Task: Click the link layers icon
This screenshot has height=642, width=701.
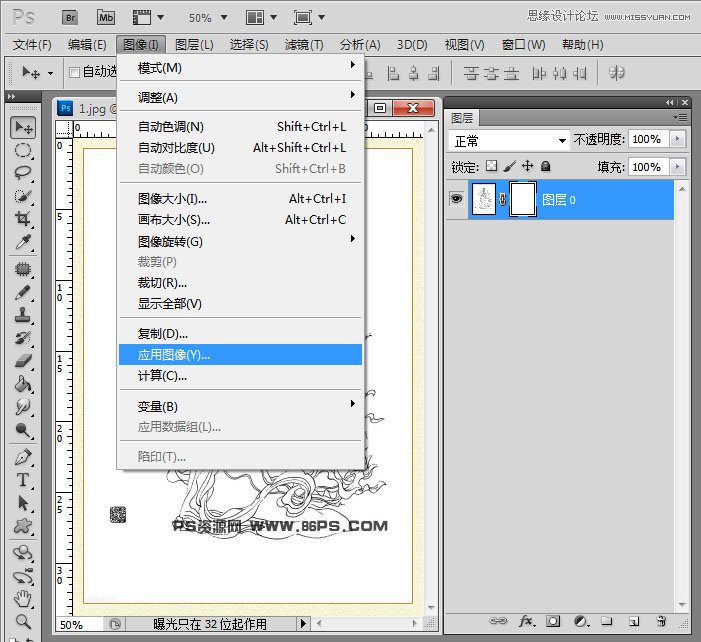Action: (x=498, y=621)
